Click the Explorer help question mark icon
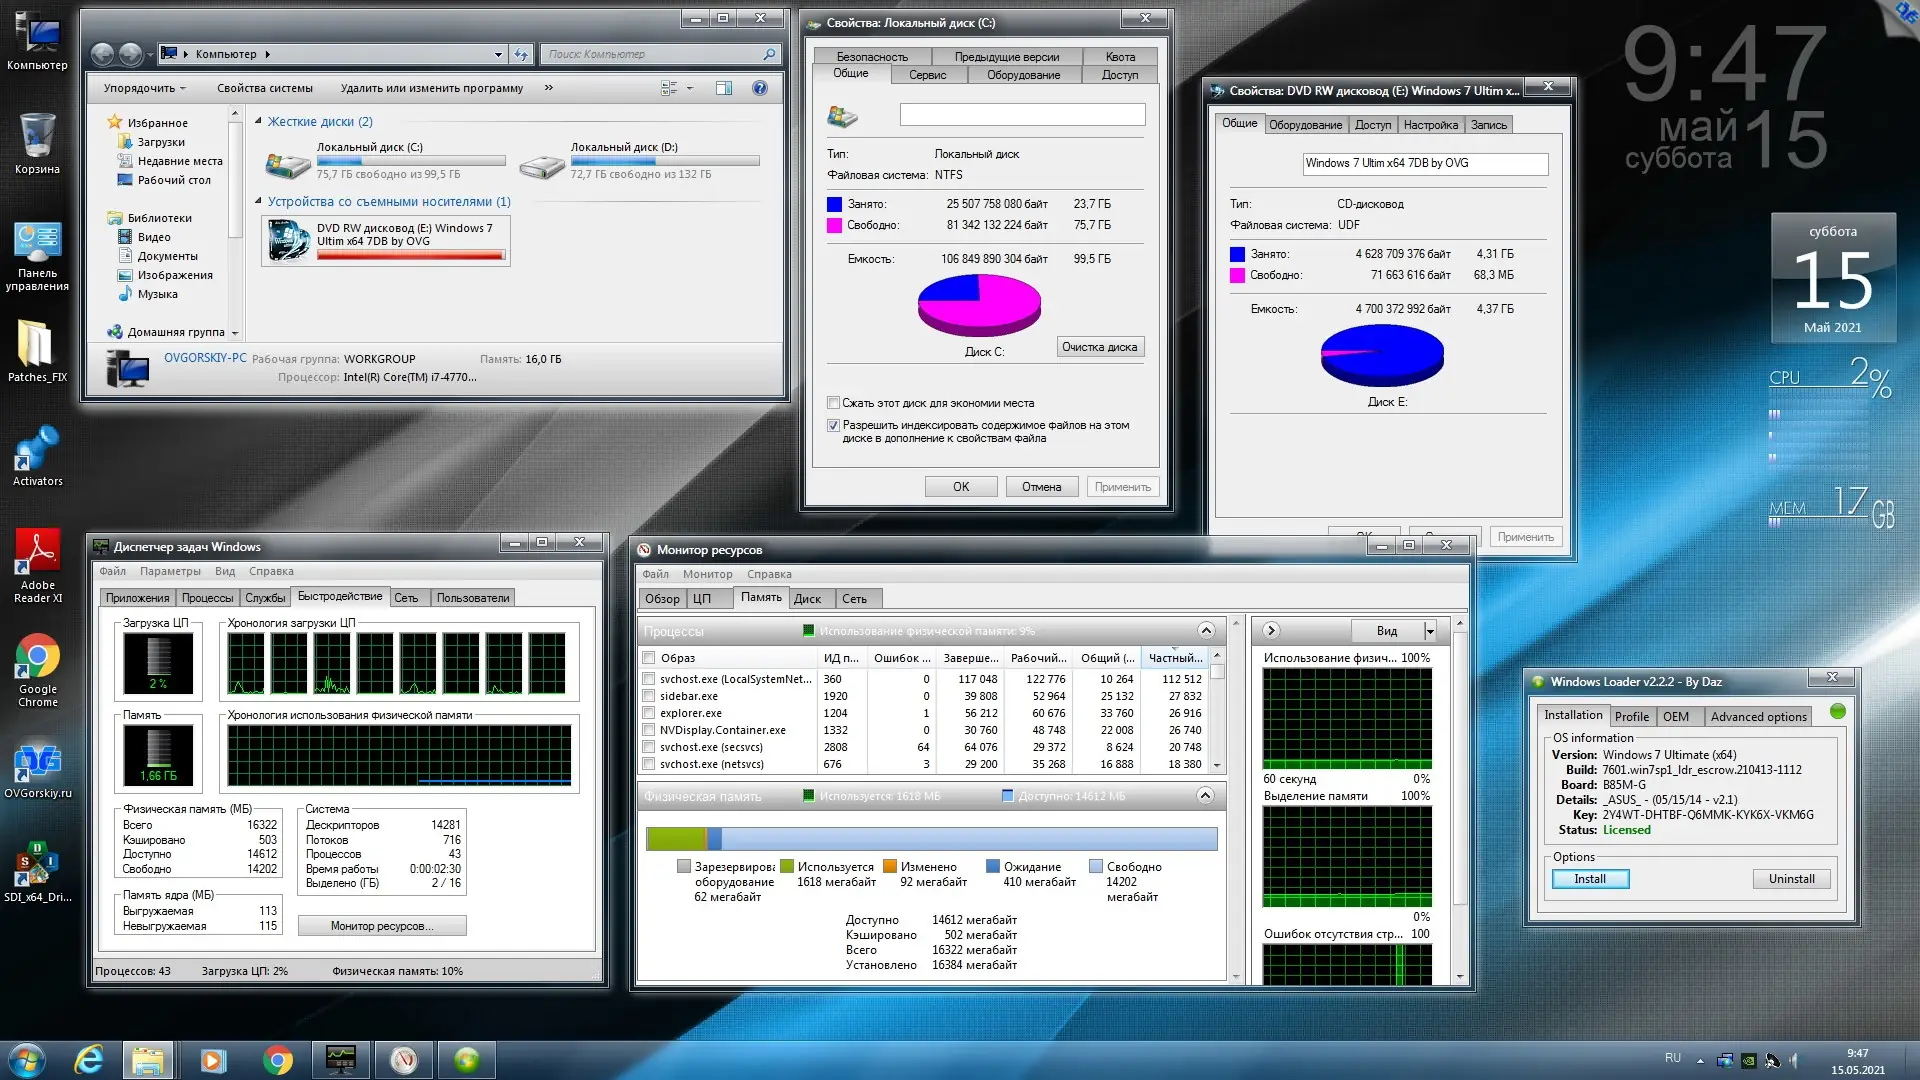The image size is (1920, 1080). (x=760, y=88)
